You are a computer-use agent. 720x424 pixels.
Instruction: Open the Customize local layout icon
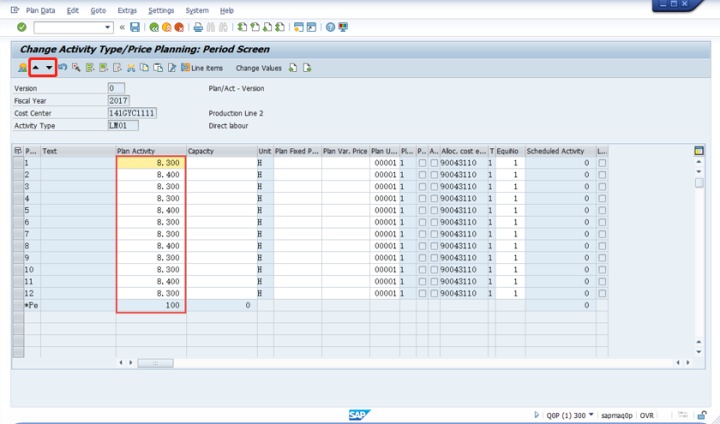coord(343,28)
